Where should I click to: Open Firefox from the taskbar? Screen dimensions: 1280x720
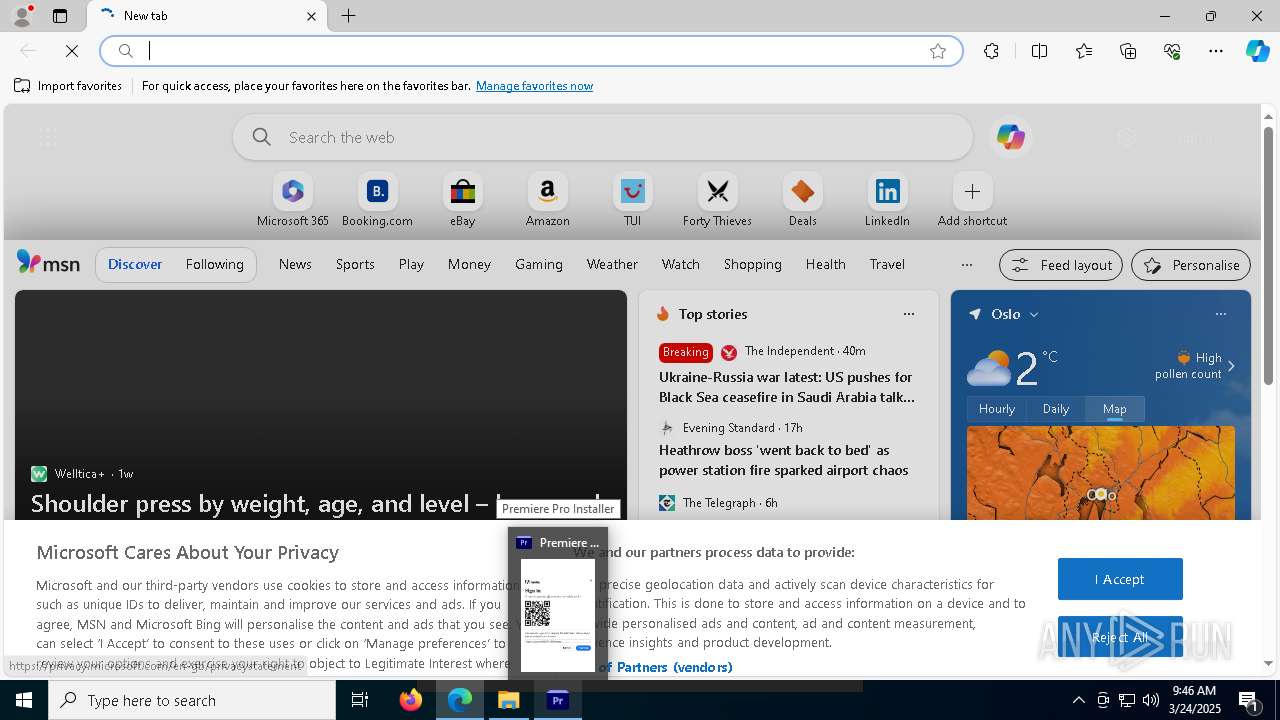point(411,700)
